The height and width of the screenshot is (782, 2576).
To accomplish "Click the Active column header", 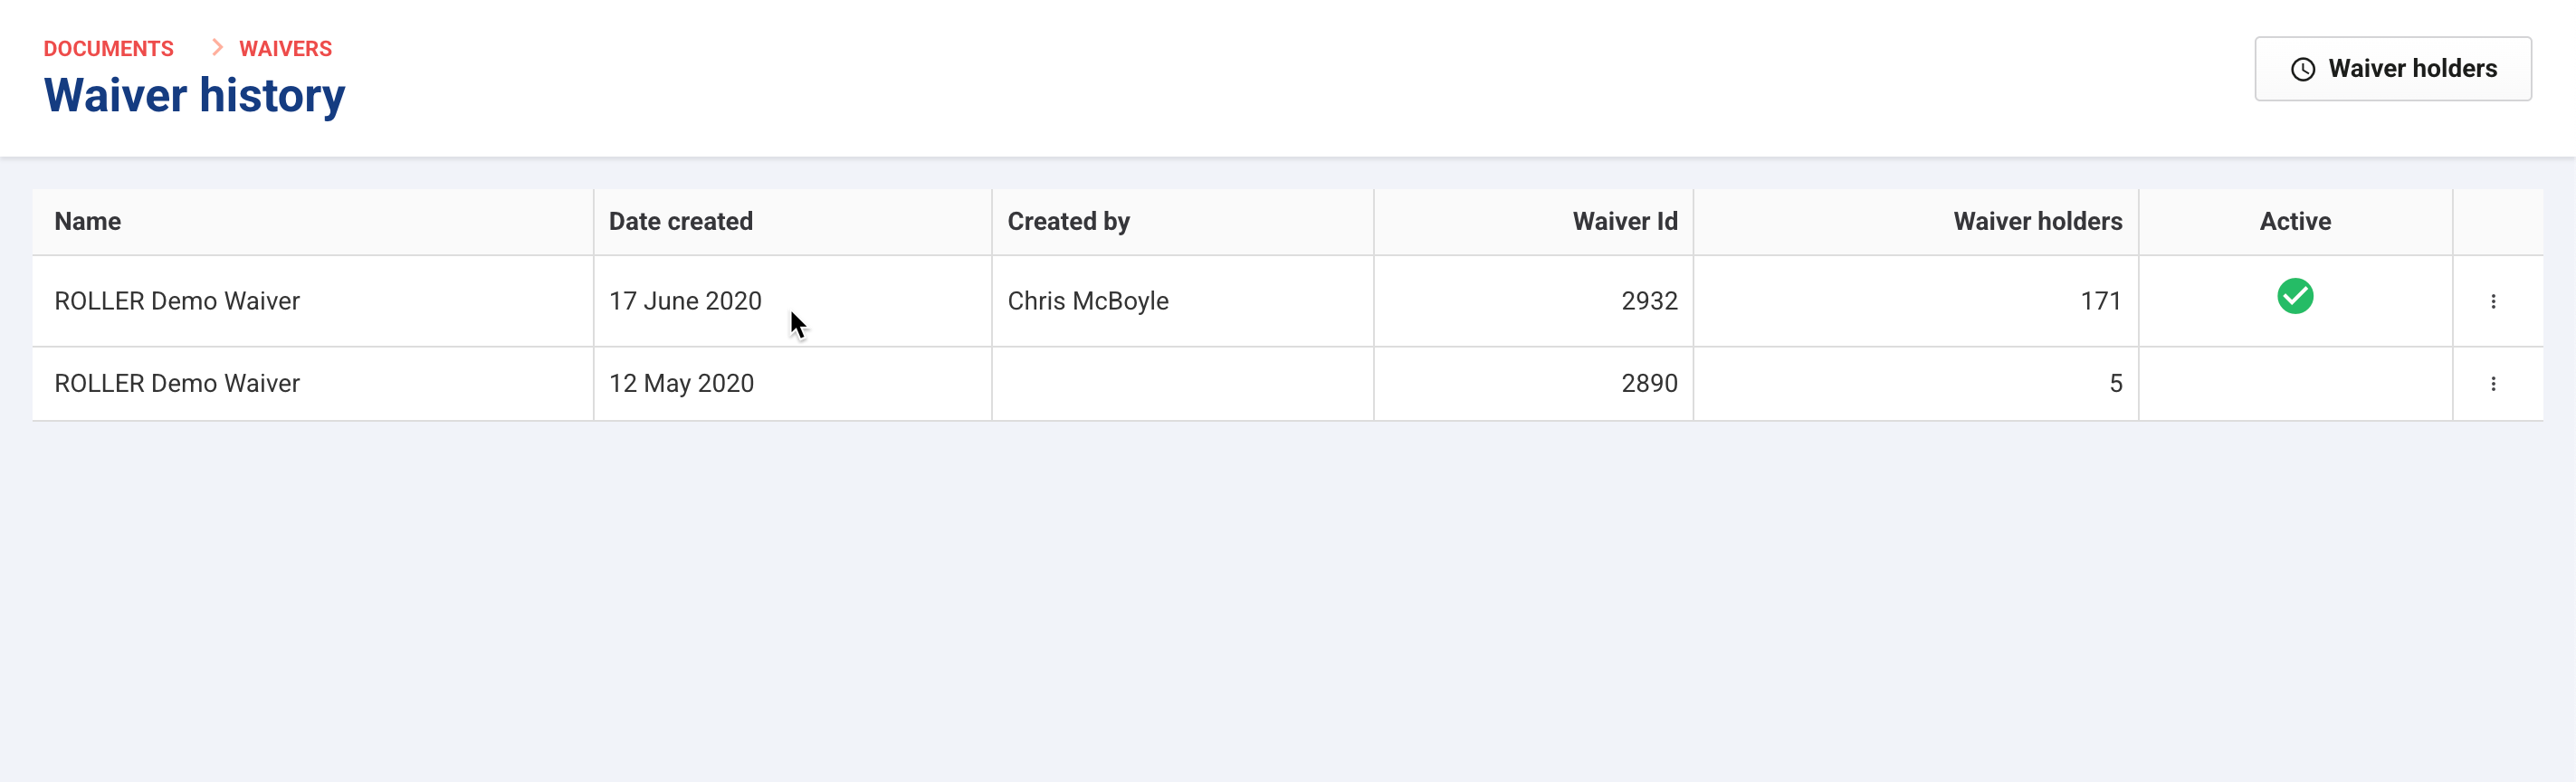I will (x=2294, y=221).
